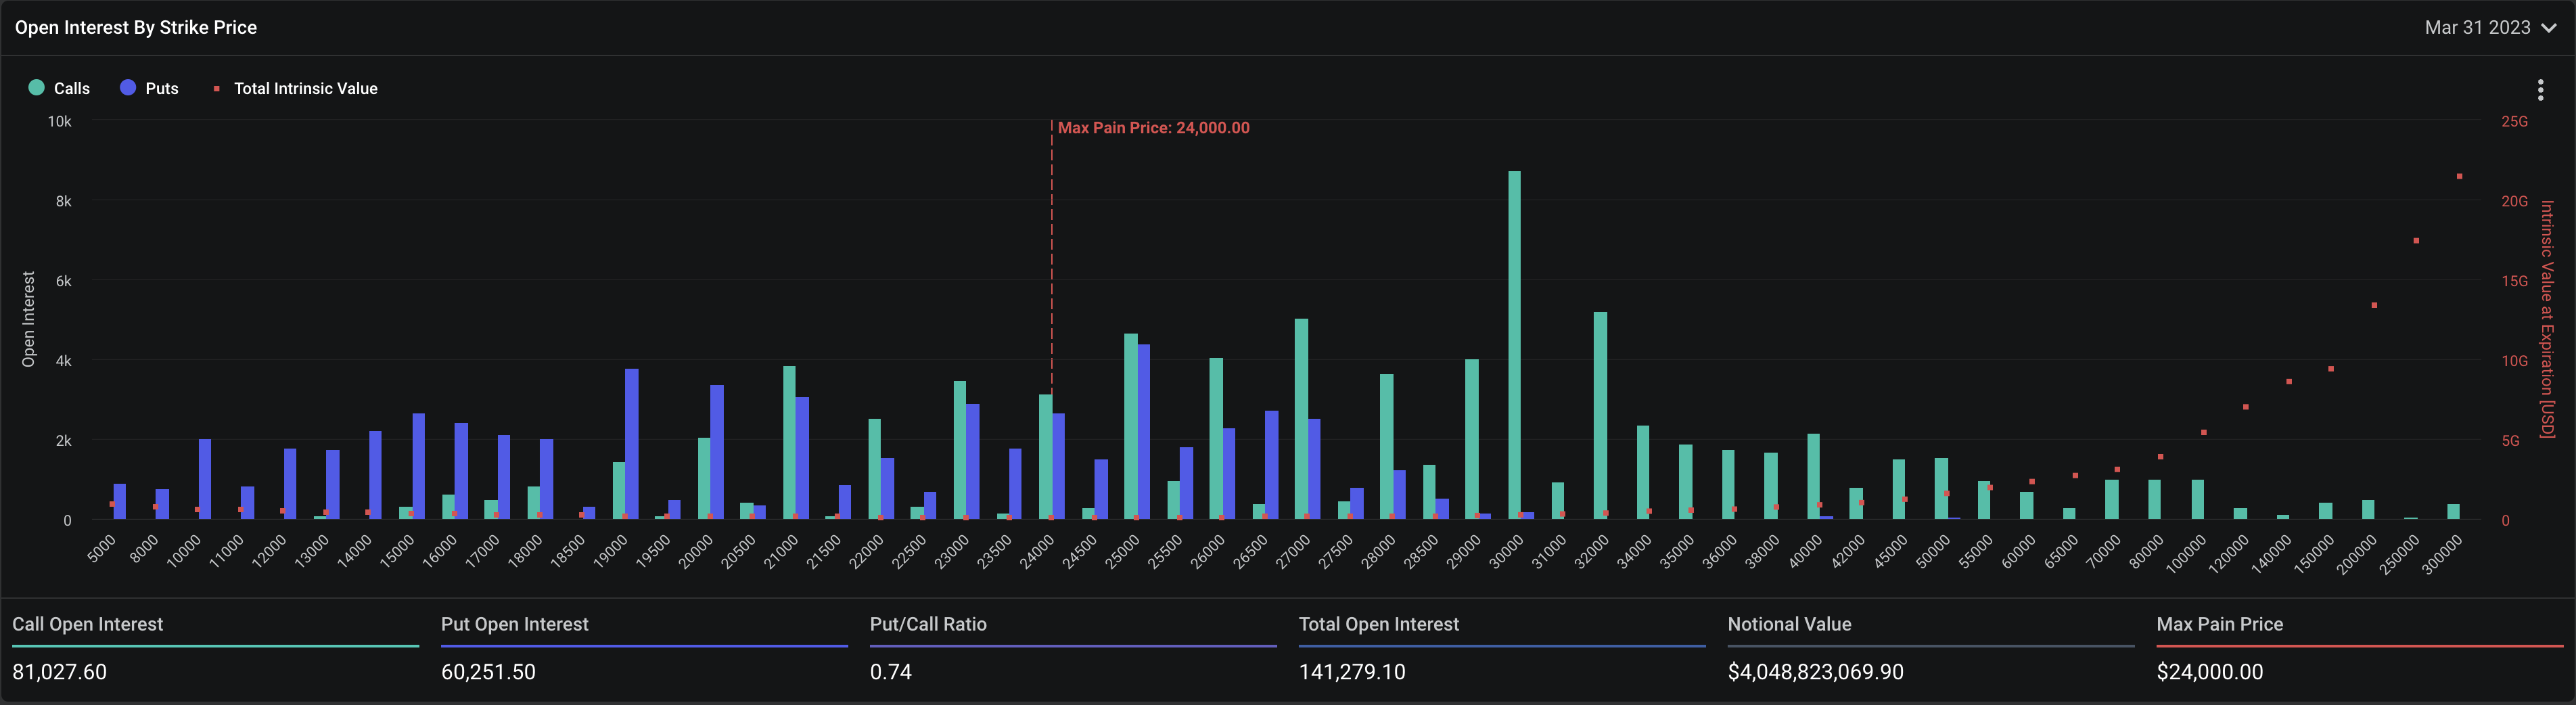Toggle Total Intrinsic Value series label
Image resolution: width=2576 pixels, height=705 pixels.
(306, 88)
